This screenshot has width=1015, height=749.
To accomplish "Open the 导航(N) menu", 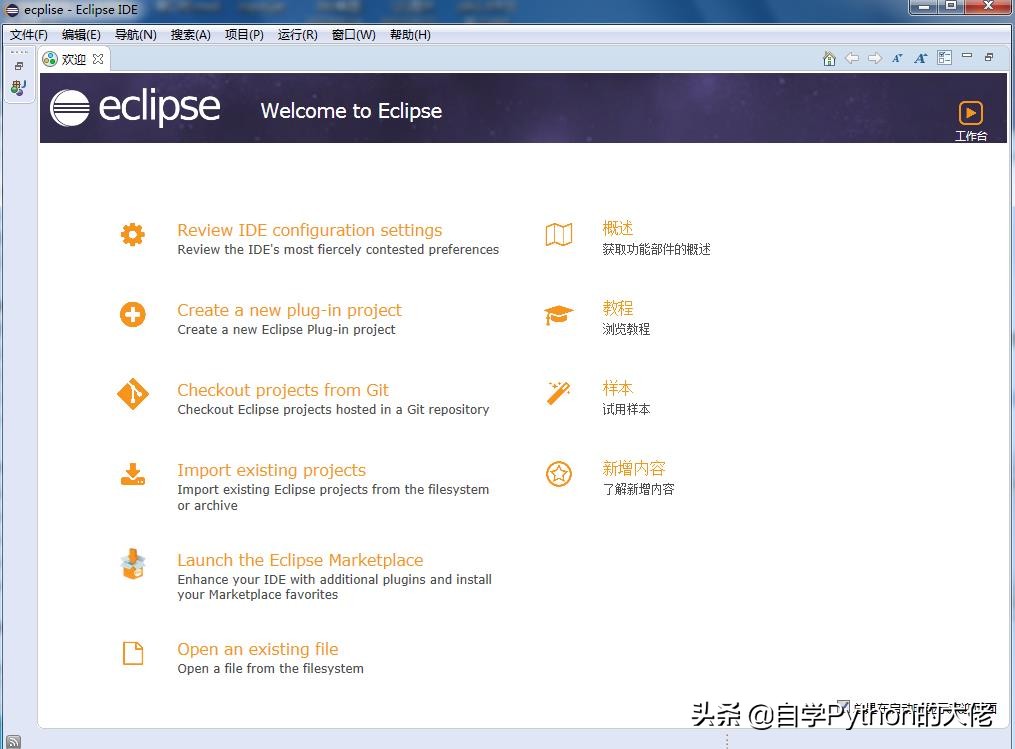I will tap(135, 34).
